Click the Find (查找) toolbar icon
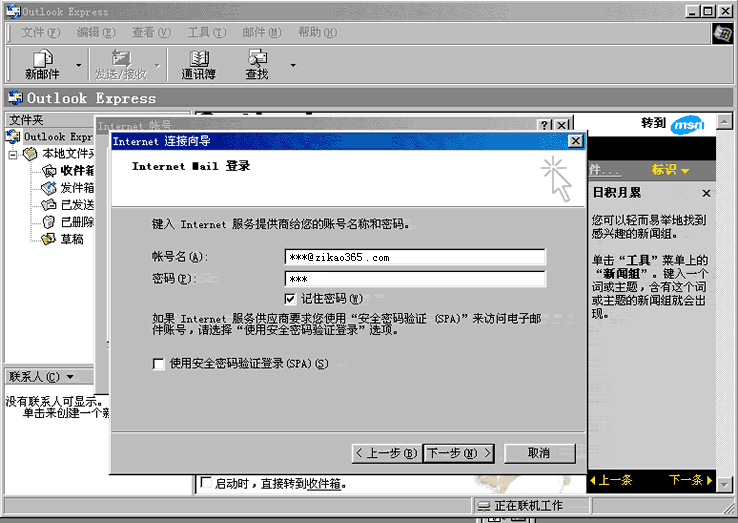The image size is (738, 523). 257,64
